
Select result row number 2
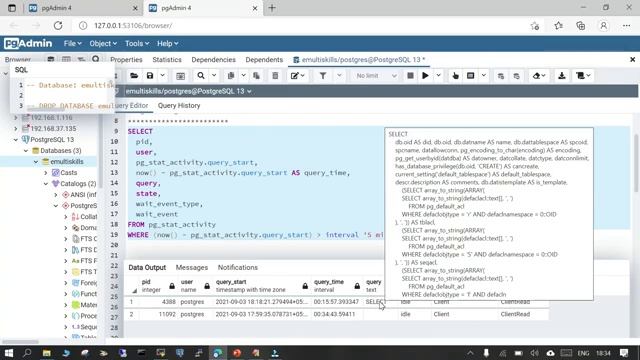coord(131,314)
